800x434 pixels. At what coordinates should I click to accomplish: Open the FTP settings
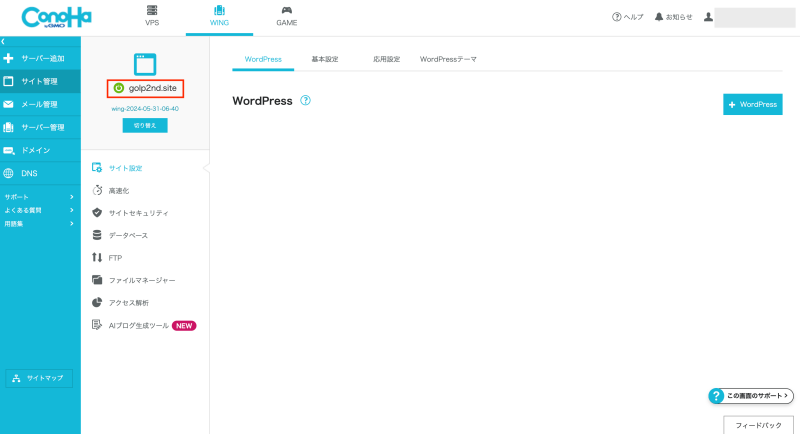[x=114, y=258]
